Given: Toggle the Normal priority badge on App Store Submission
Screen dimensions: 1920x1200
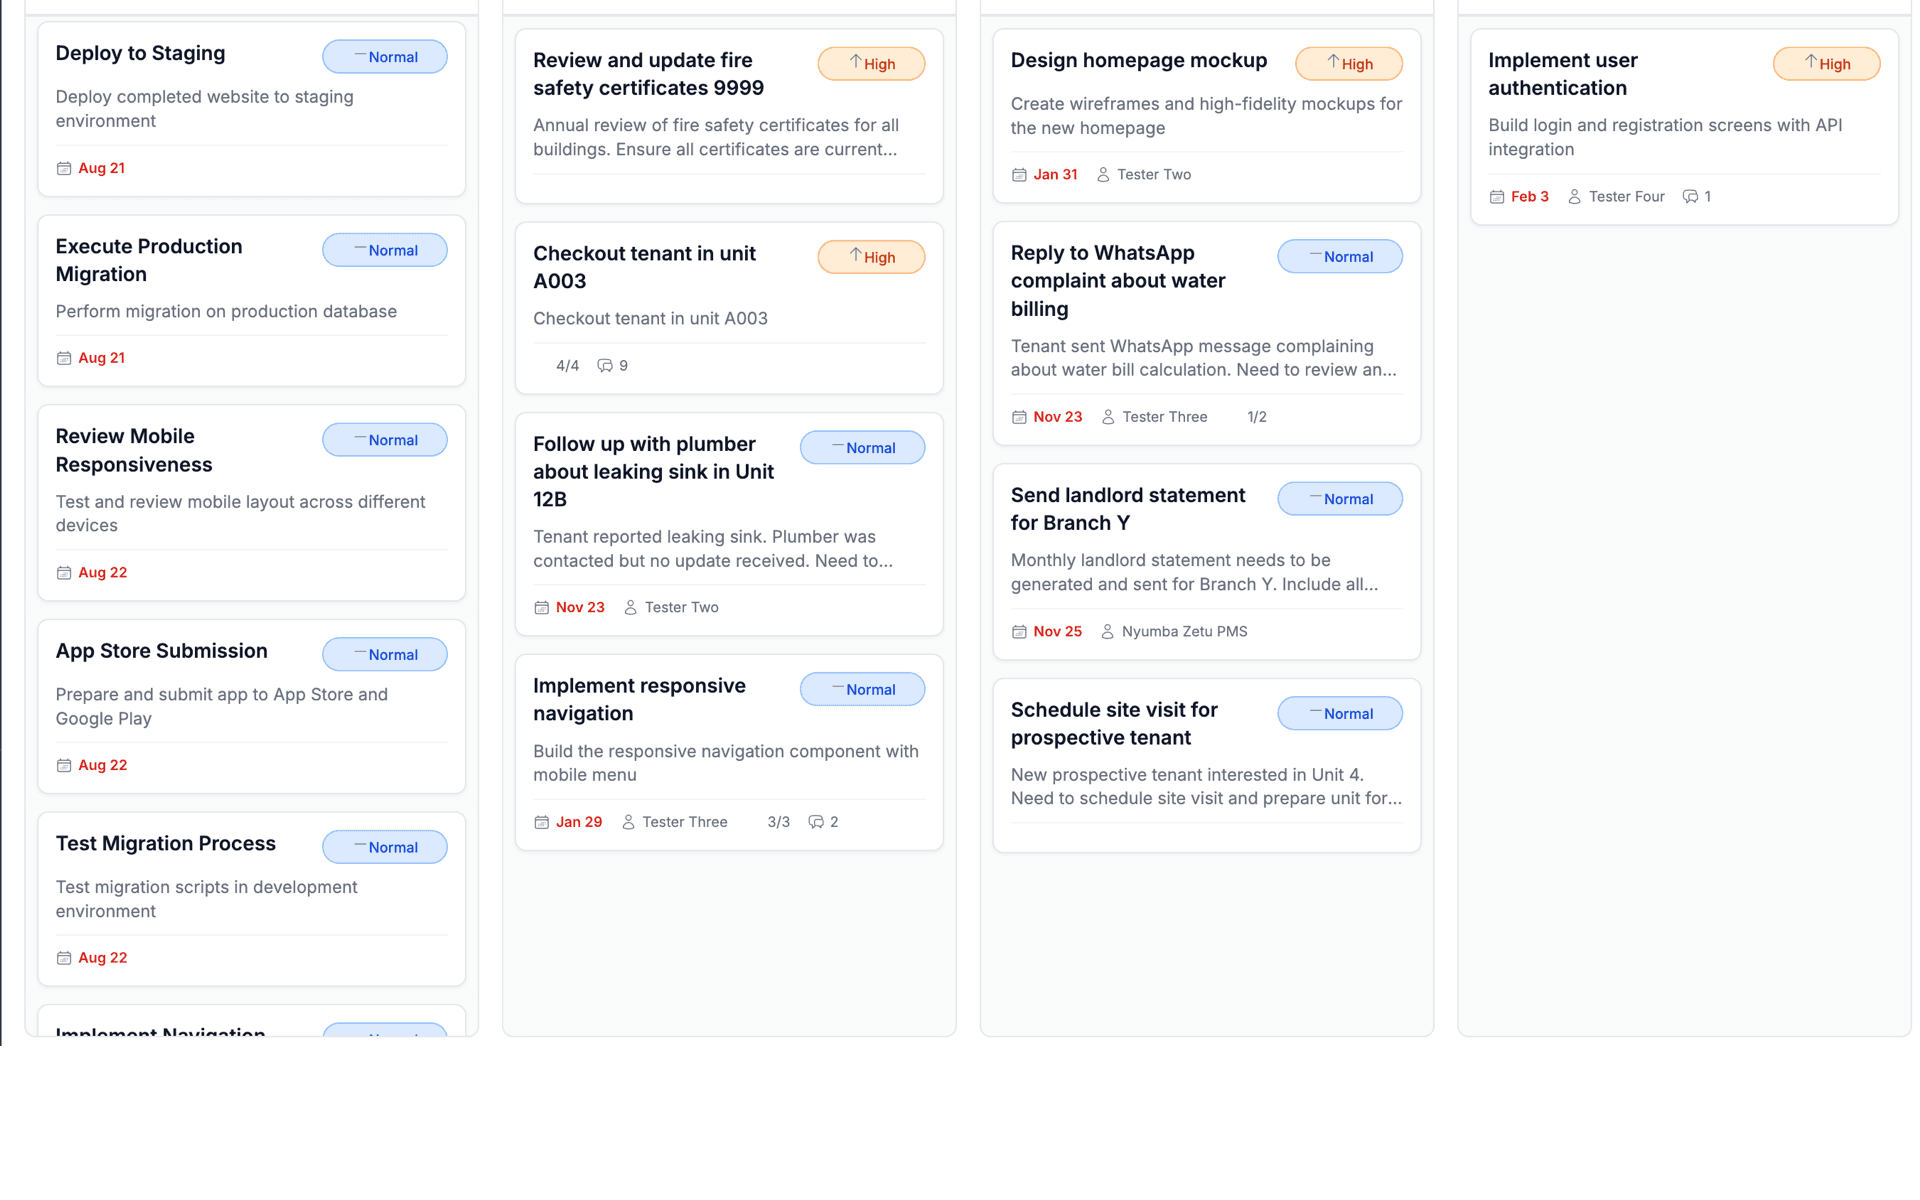Looking at the screenshot, I should (384, 654).
